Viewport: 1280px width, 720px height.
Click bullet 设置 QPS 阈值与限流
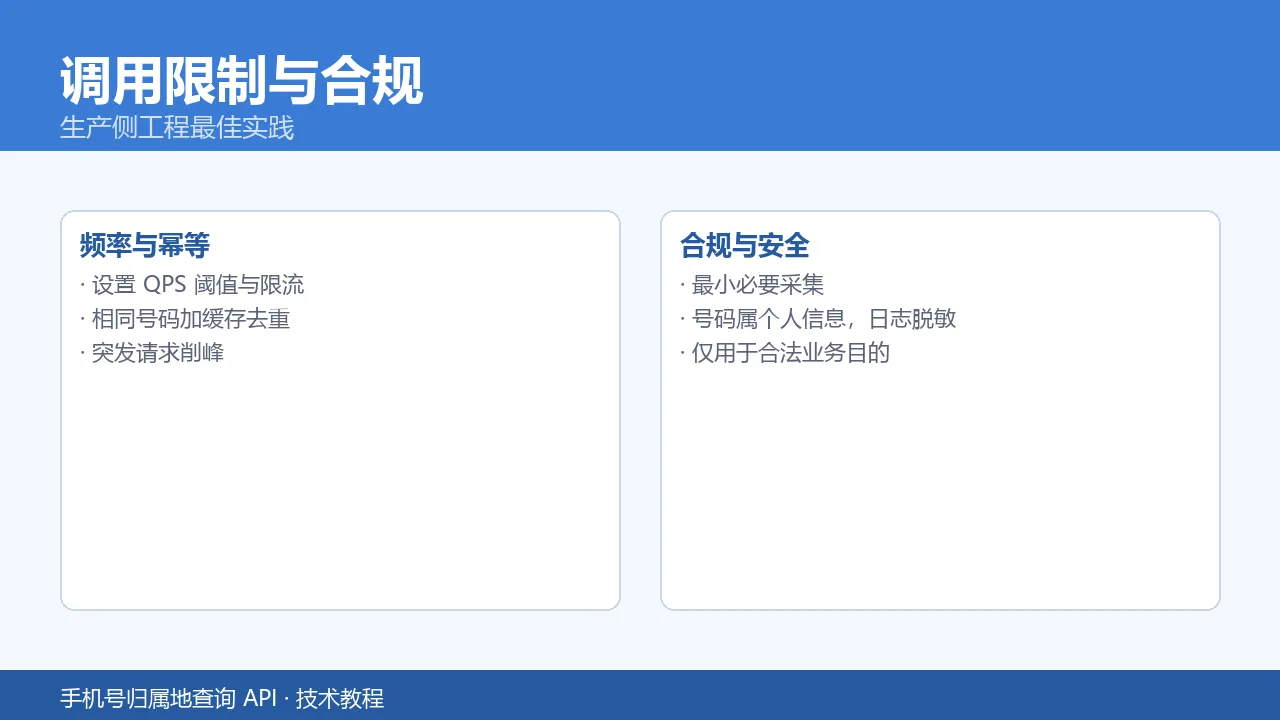[x=192, y=285]
